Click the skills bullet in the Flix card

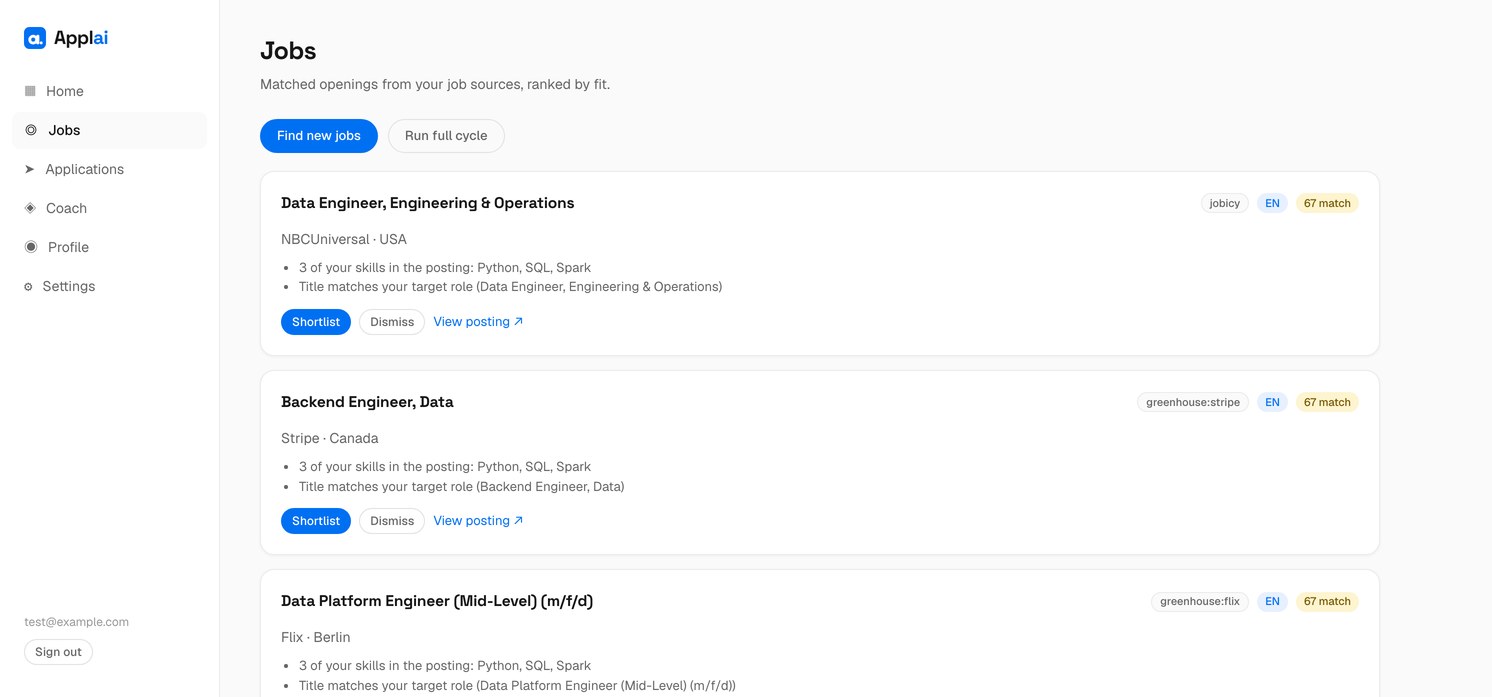(445, 666)
